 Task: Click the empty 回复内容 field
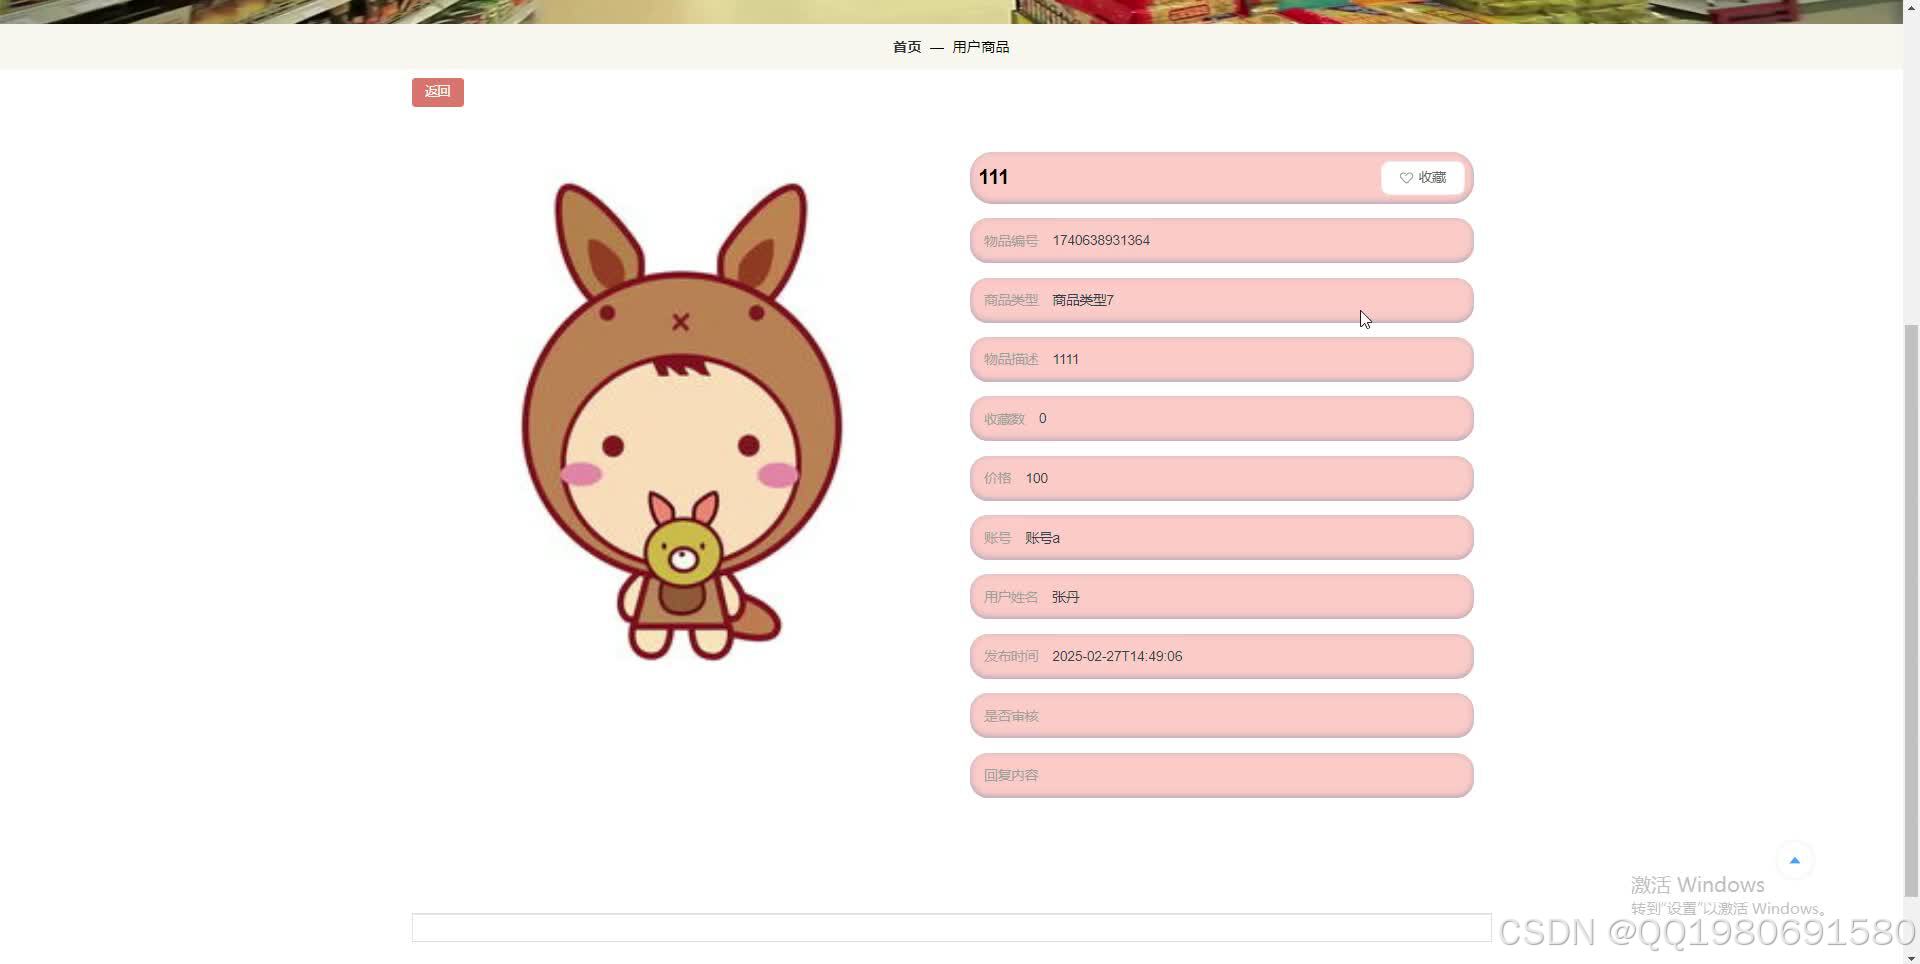(1220, 775)
